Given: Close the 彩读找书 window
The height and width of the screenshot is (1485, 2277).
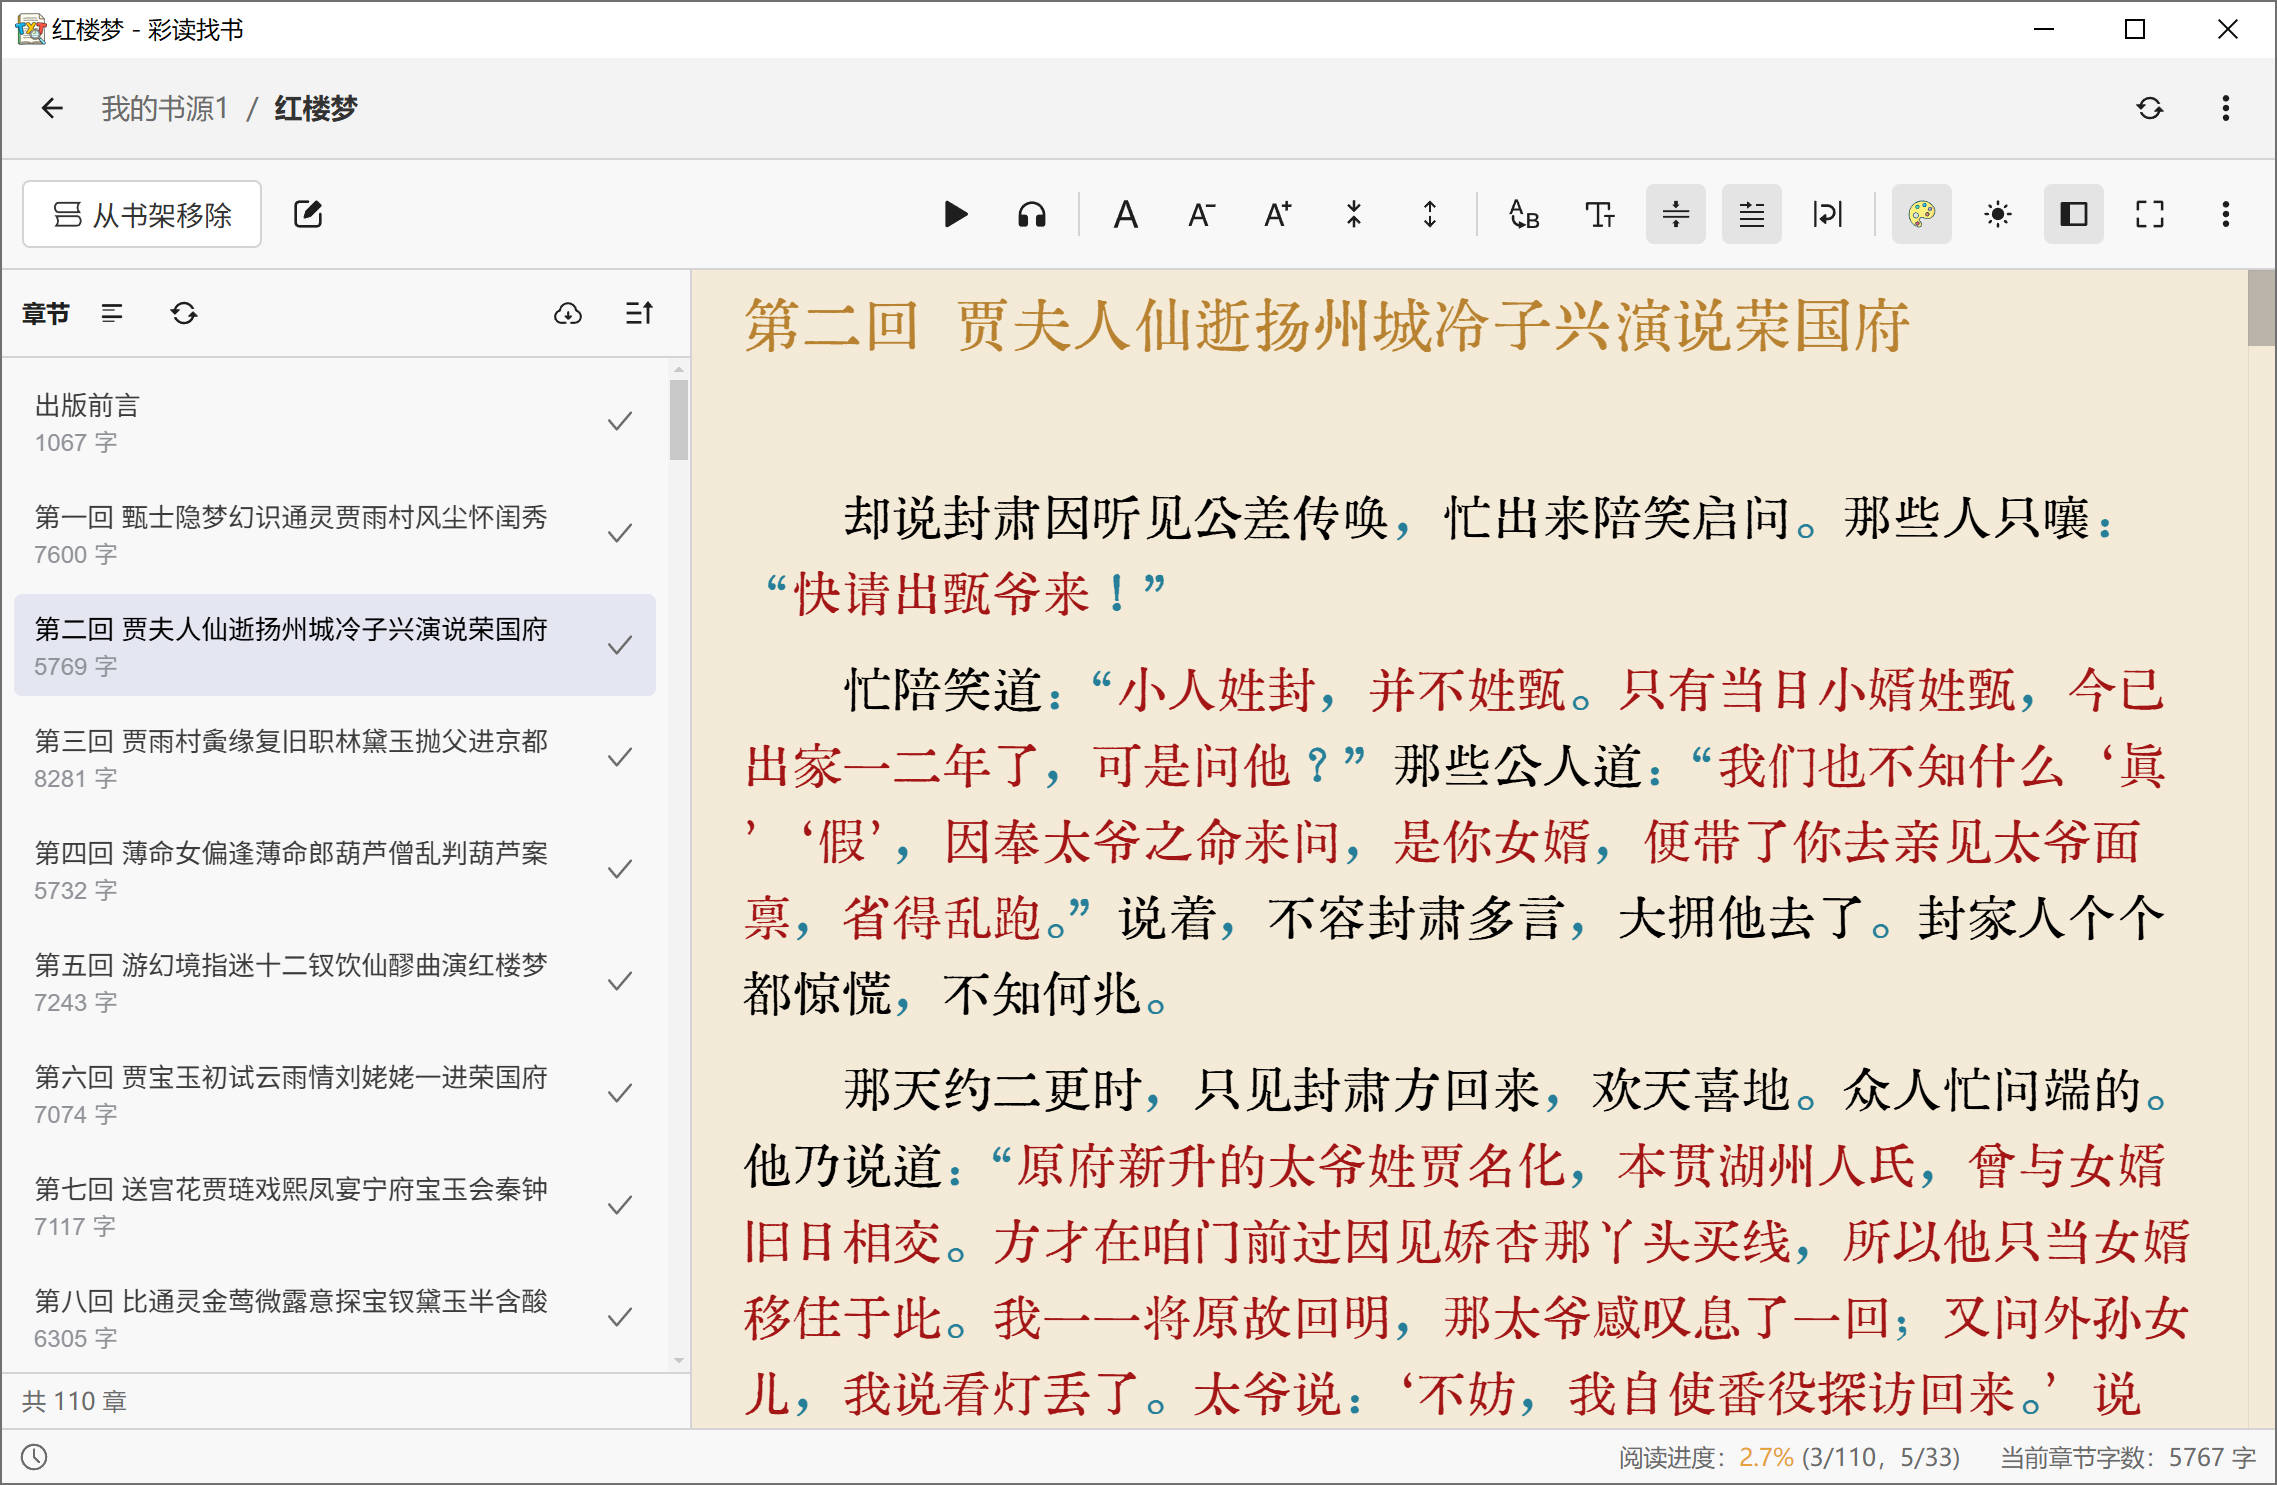Looking at the screenshot, I should click(2227, 29).
